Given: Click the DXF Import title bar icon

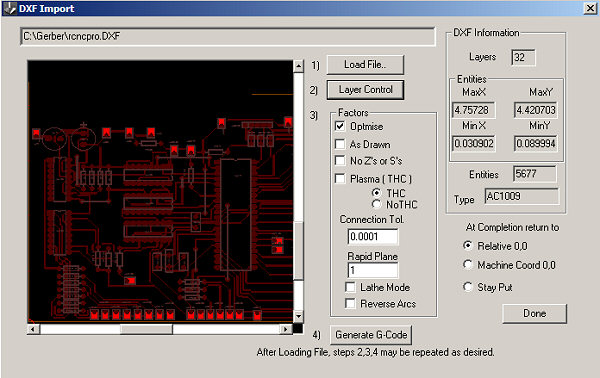Looking at the screenshot, I should point(9,8).
